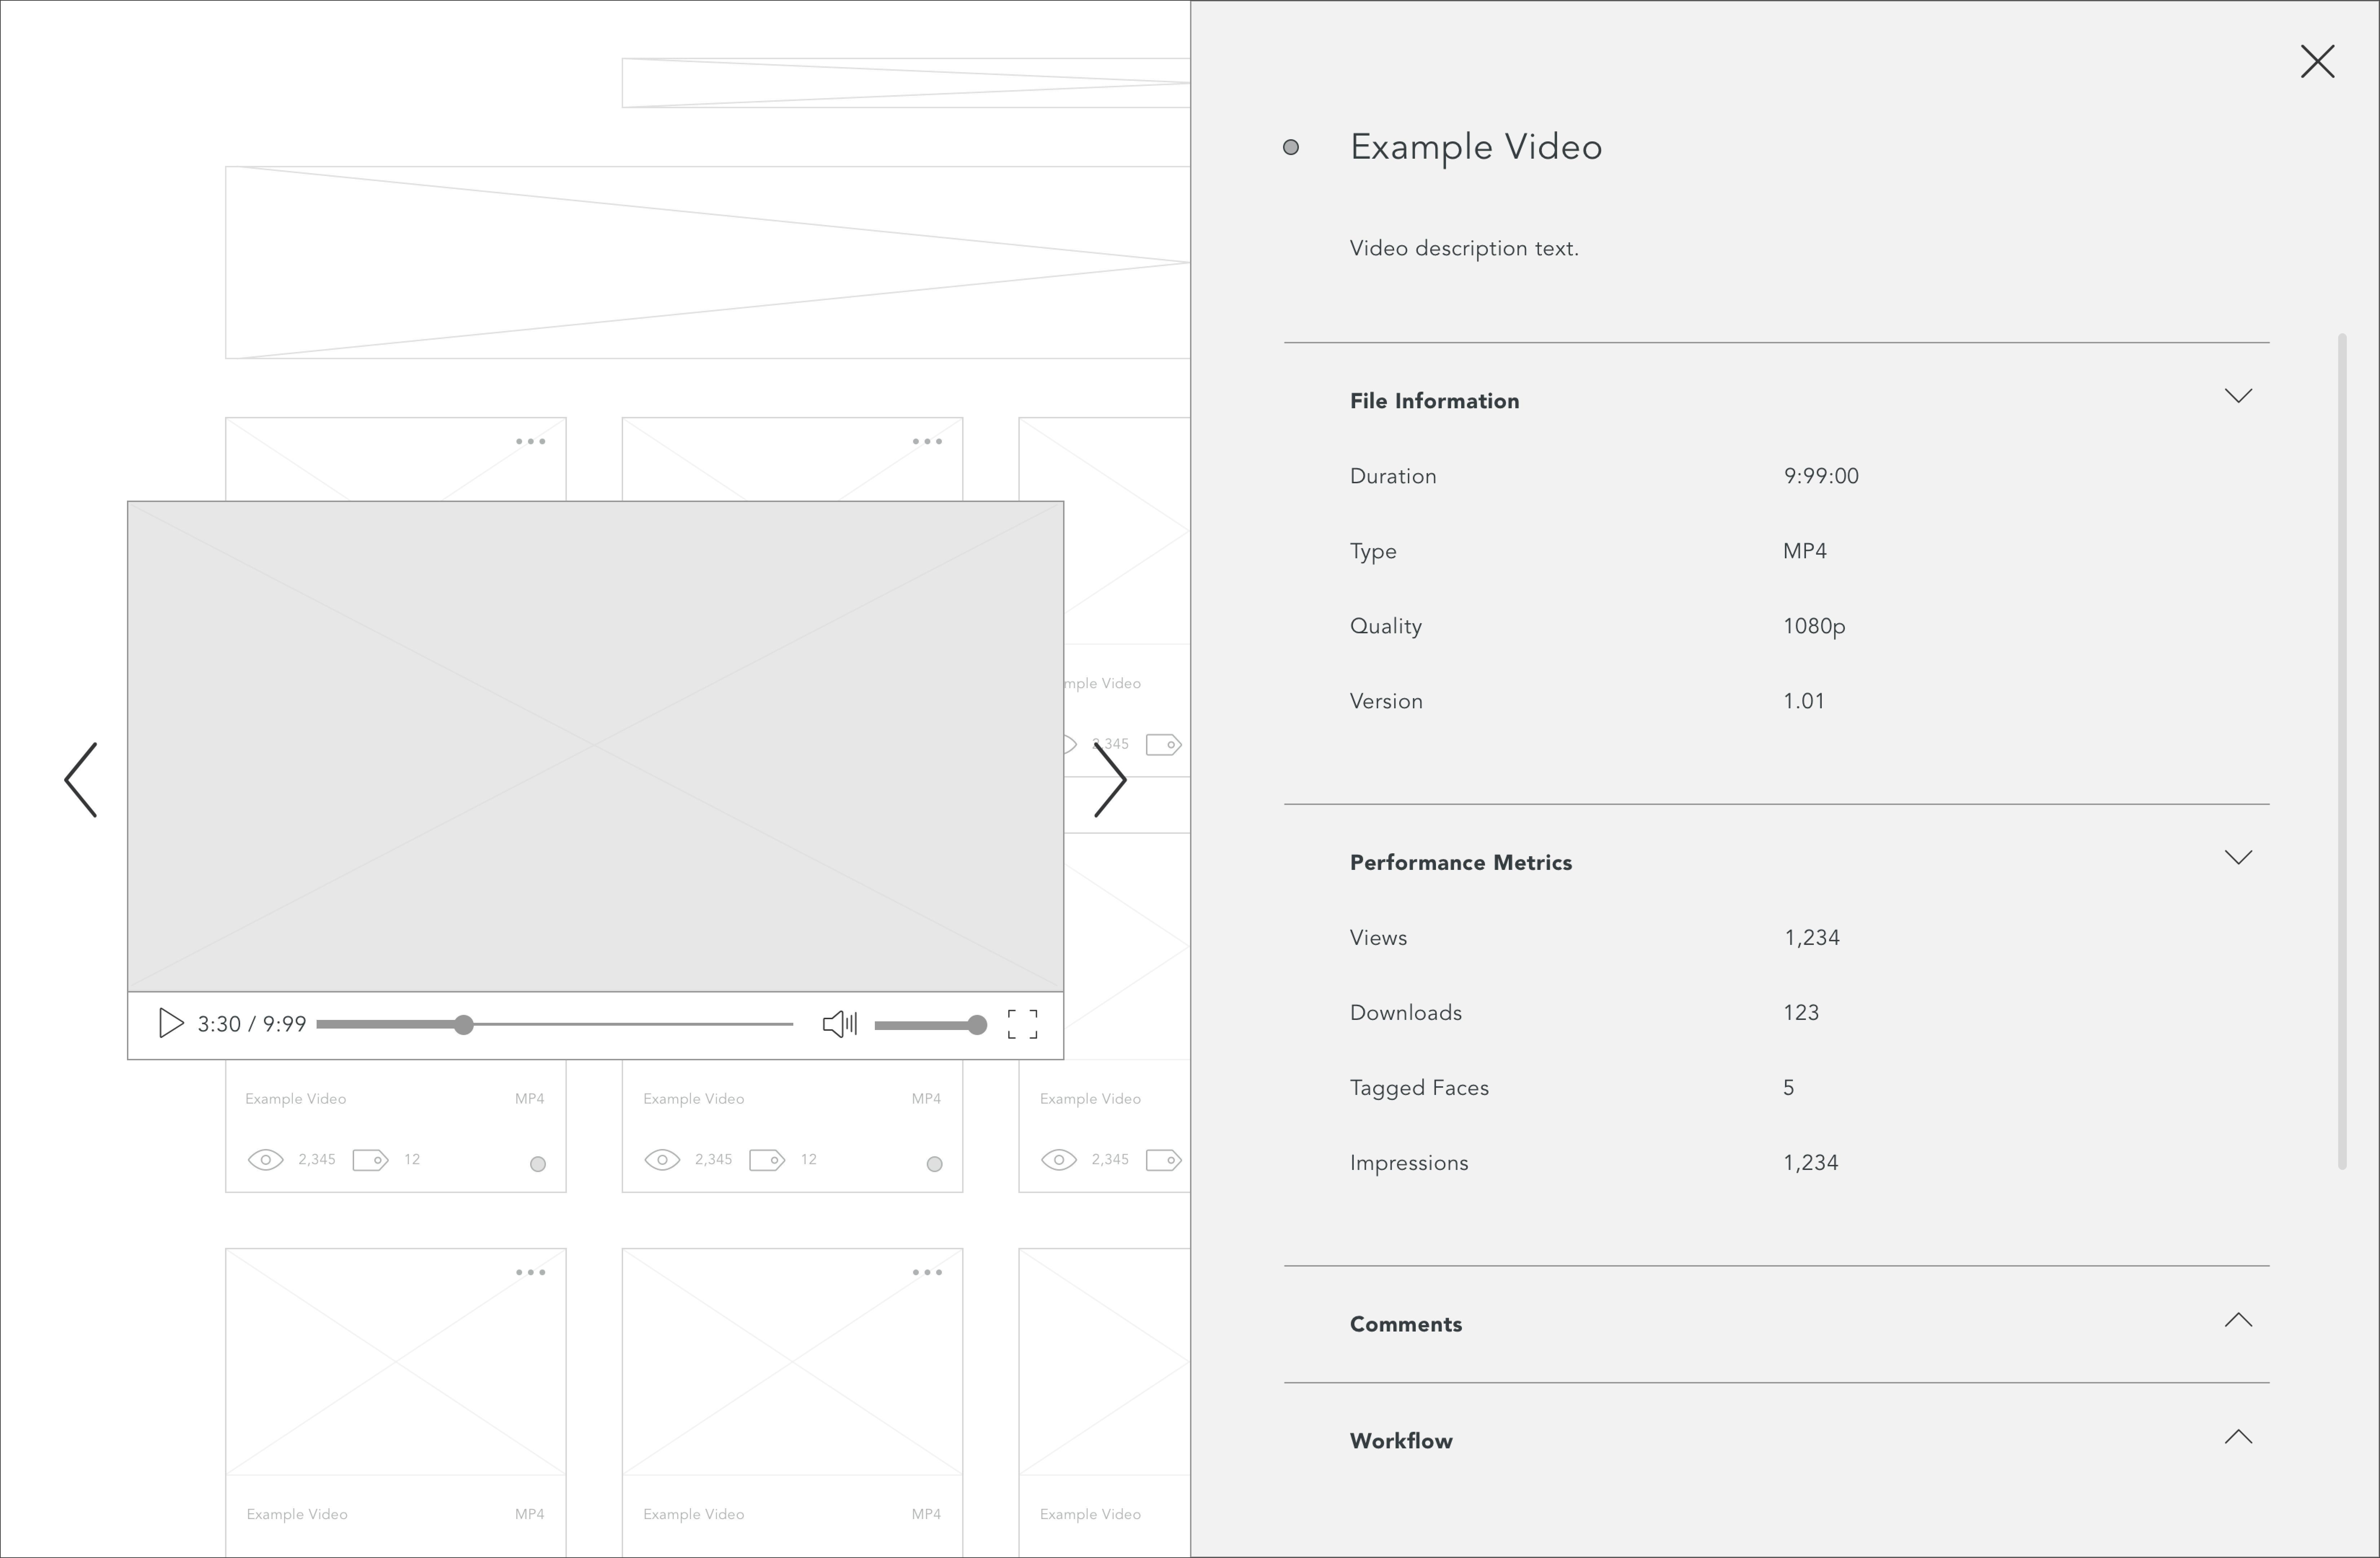Screen dimensions: 2380x1558
Task: Click the Video description text
Action: pyautogui.click(x=1464, y=248)
